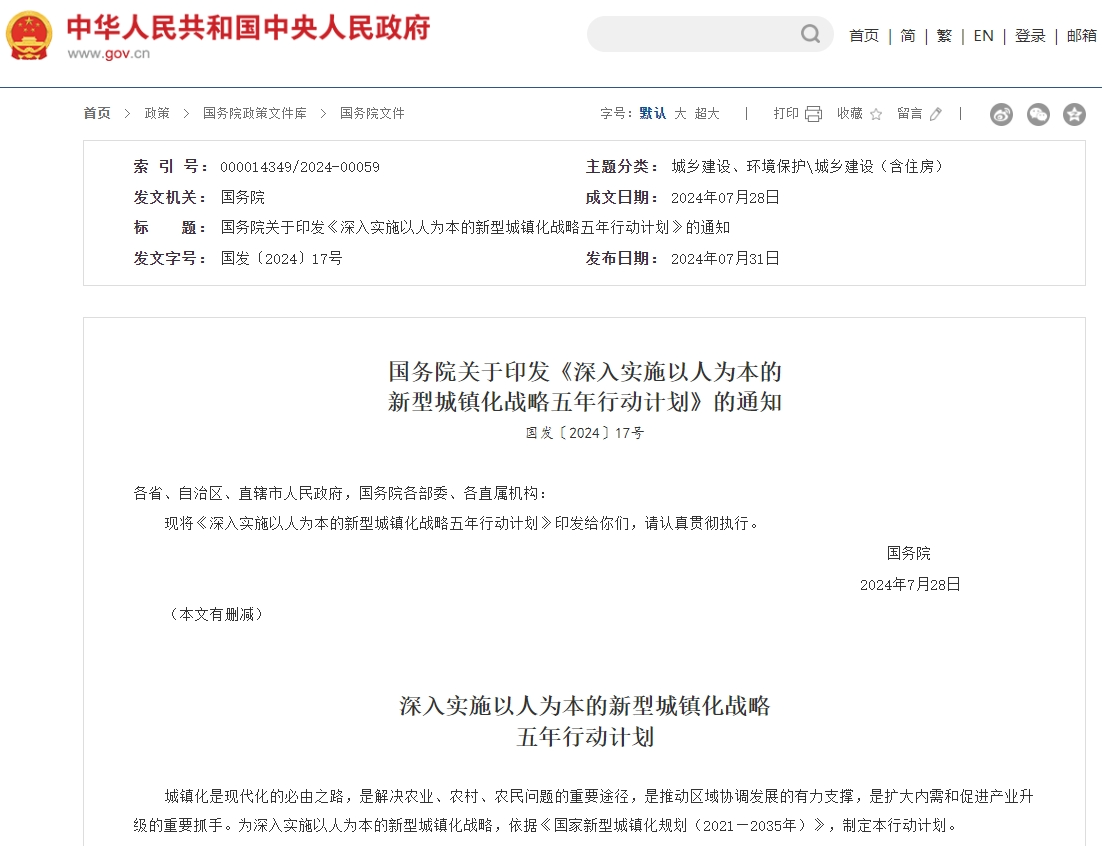Share to Qzone star icon
Viewport: 1102px width, 846px height.
click(x=1074, y=114)
